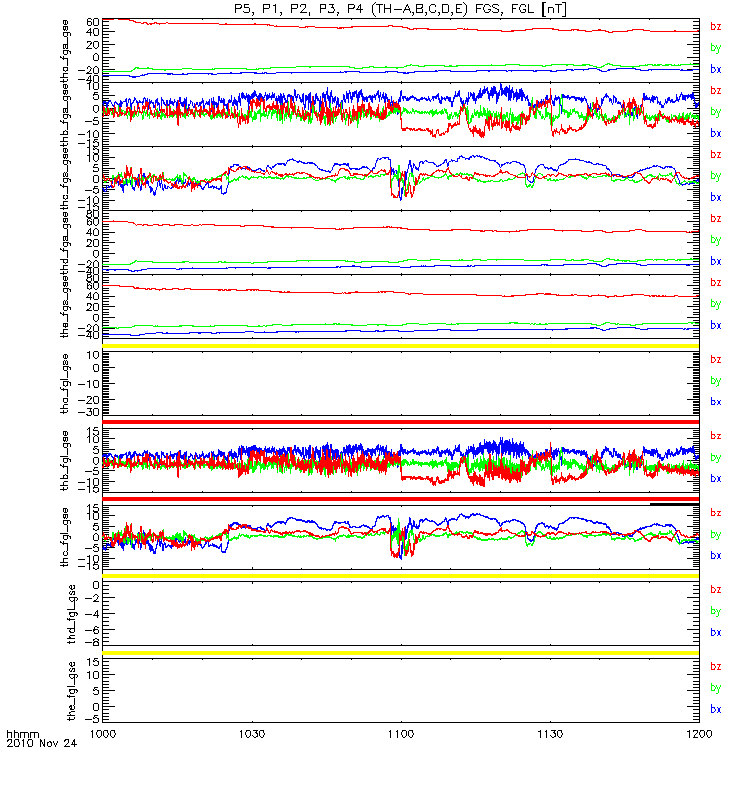This screenshot has width=750, height=800.
Task: Click the -30 tick value on tha_fgl_gse axis
Action: (89, 412)
